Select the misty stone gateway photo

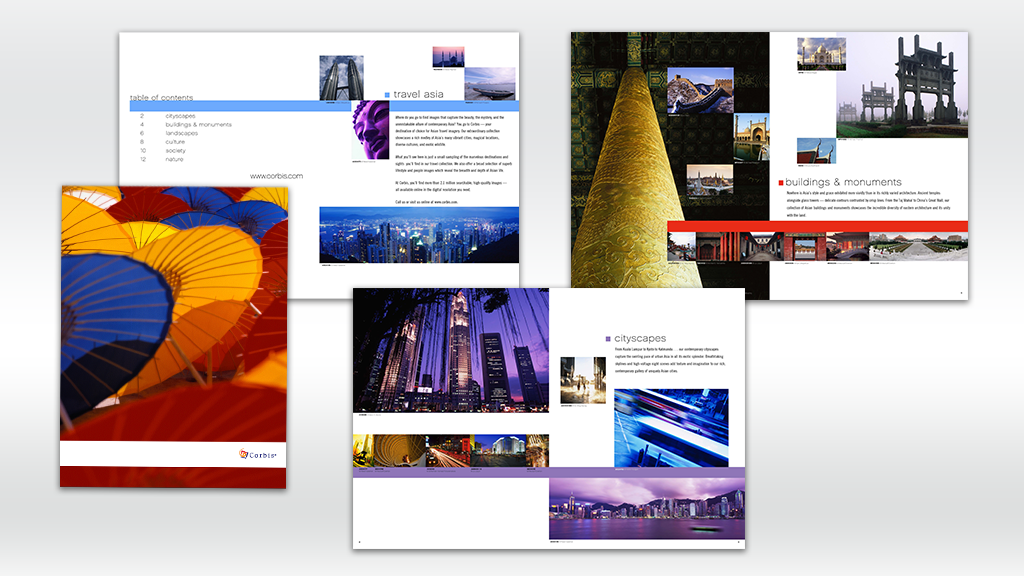(x=902, y=85)
